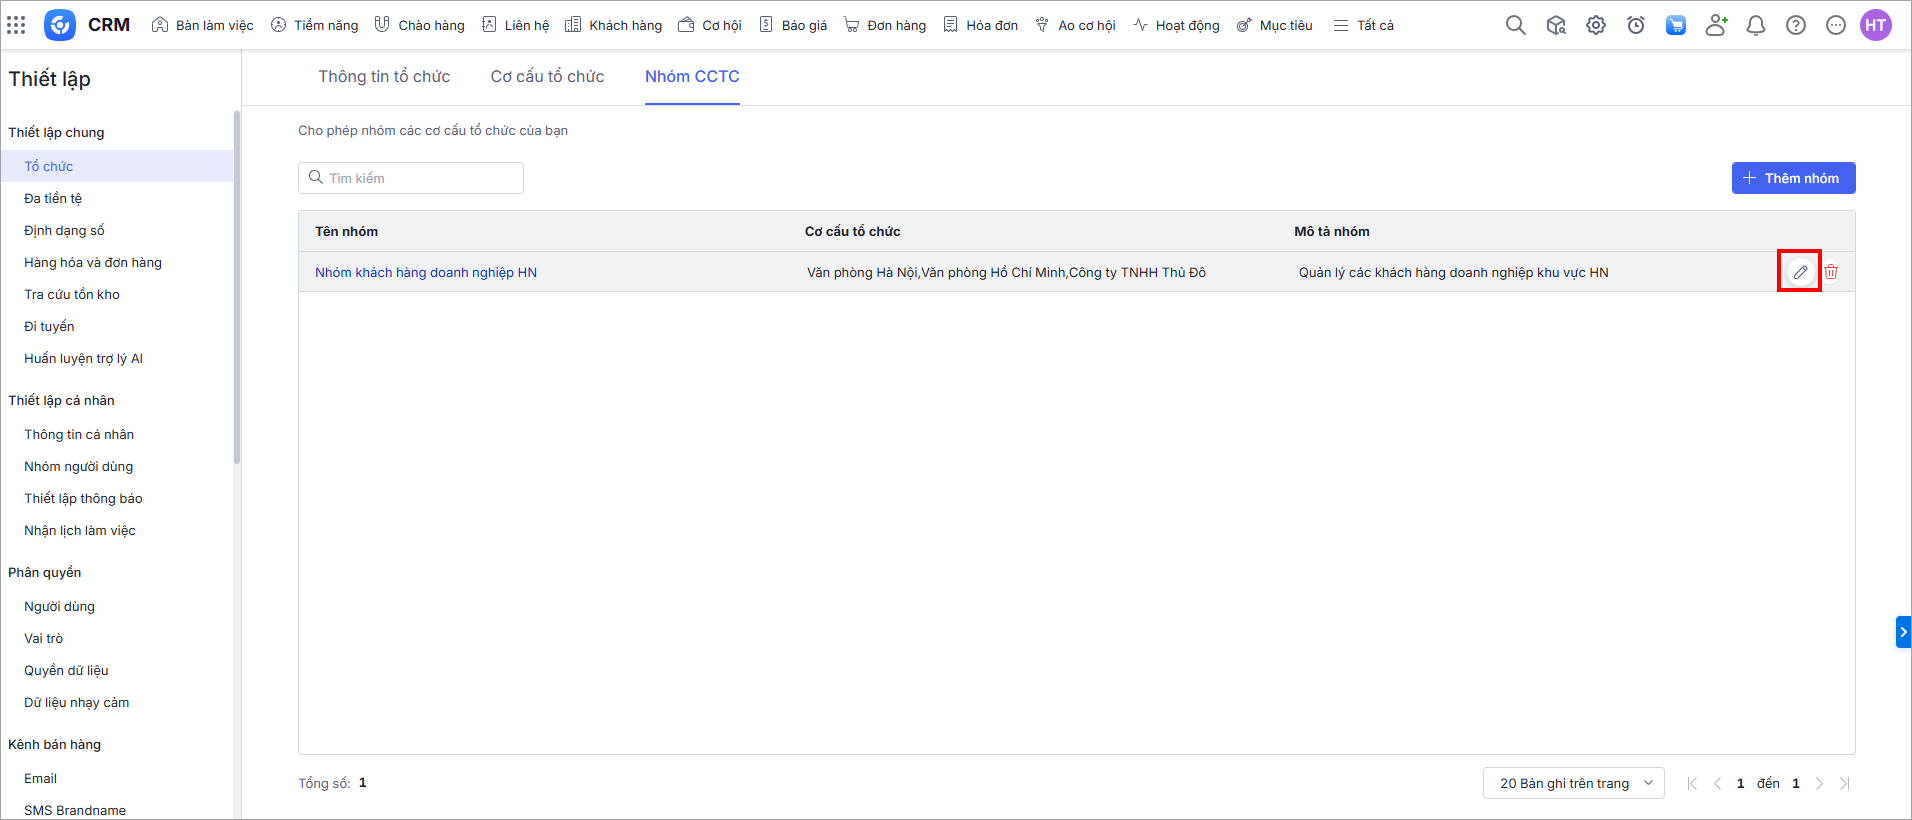Image resolution: width=1912 pixels, height=820 pixels.
Task: Open the settings gear icon
Action: coord(1596,25)
